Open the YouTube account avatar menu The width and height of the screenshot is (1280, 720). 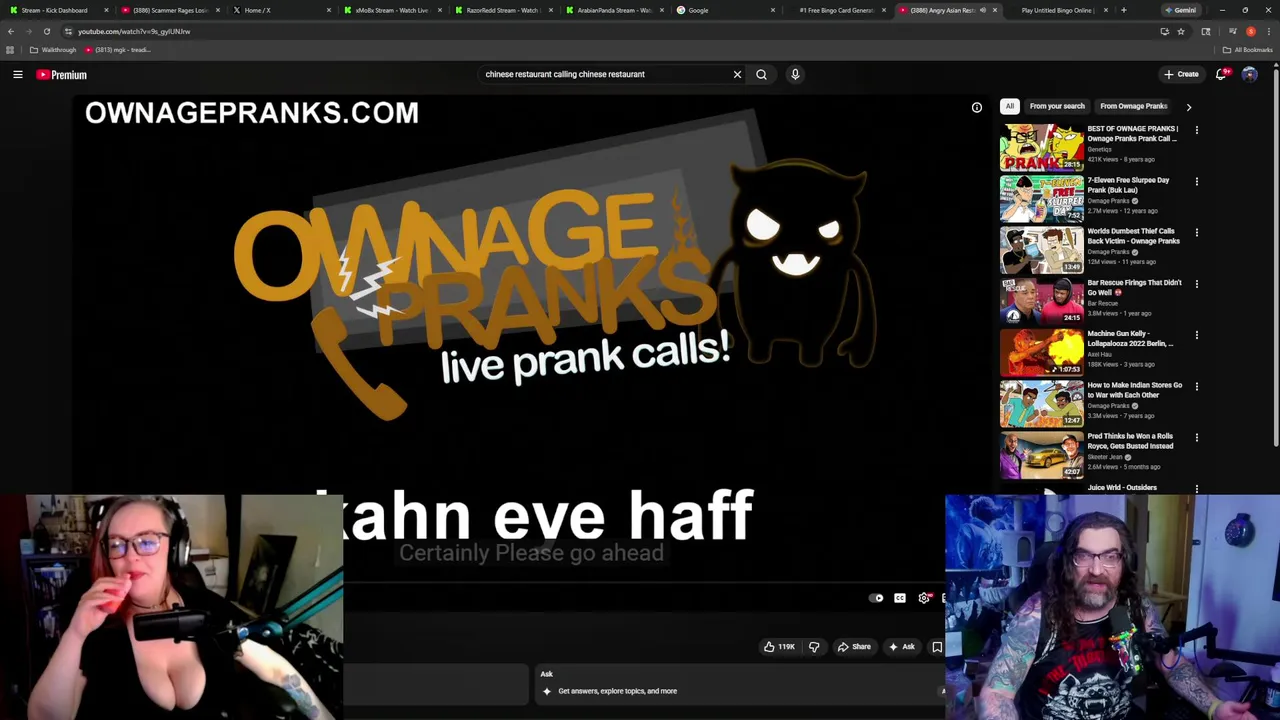(x=1249, y=74)
